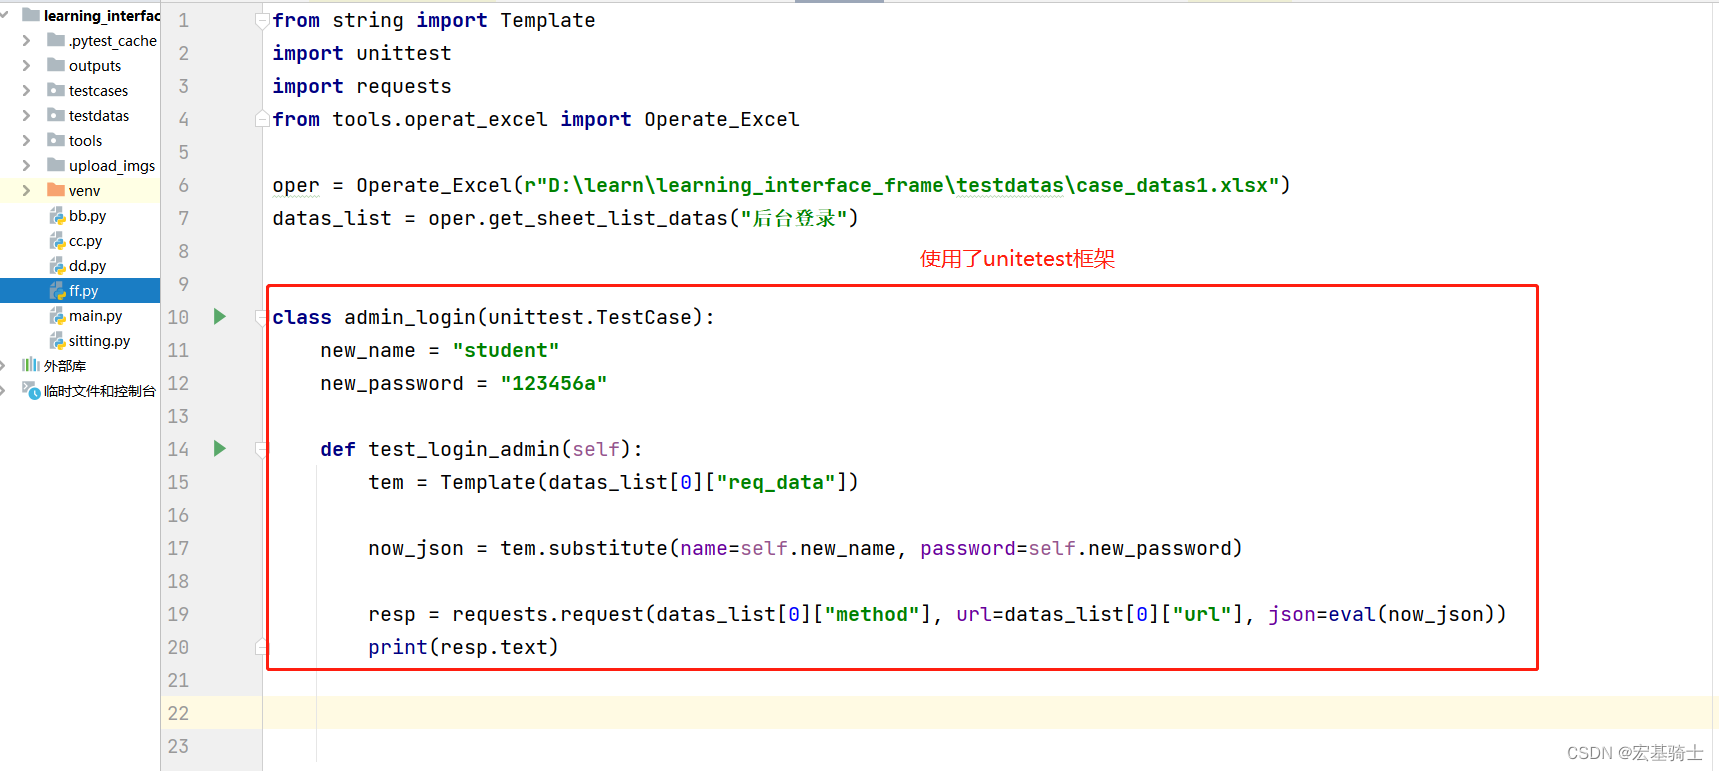Expand the outputs folder
The image size is (1719, 771).
27,66
